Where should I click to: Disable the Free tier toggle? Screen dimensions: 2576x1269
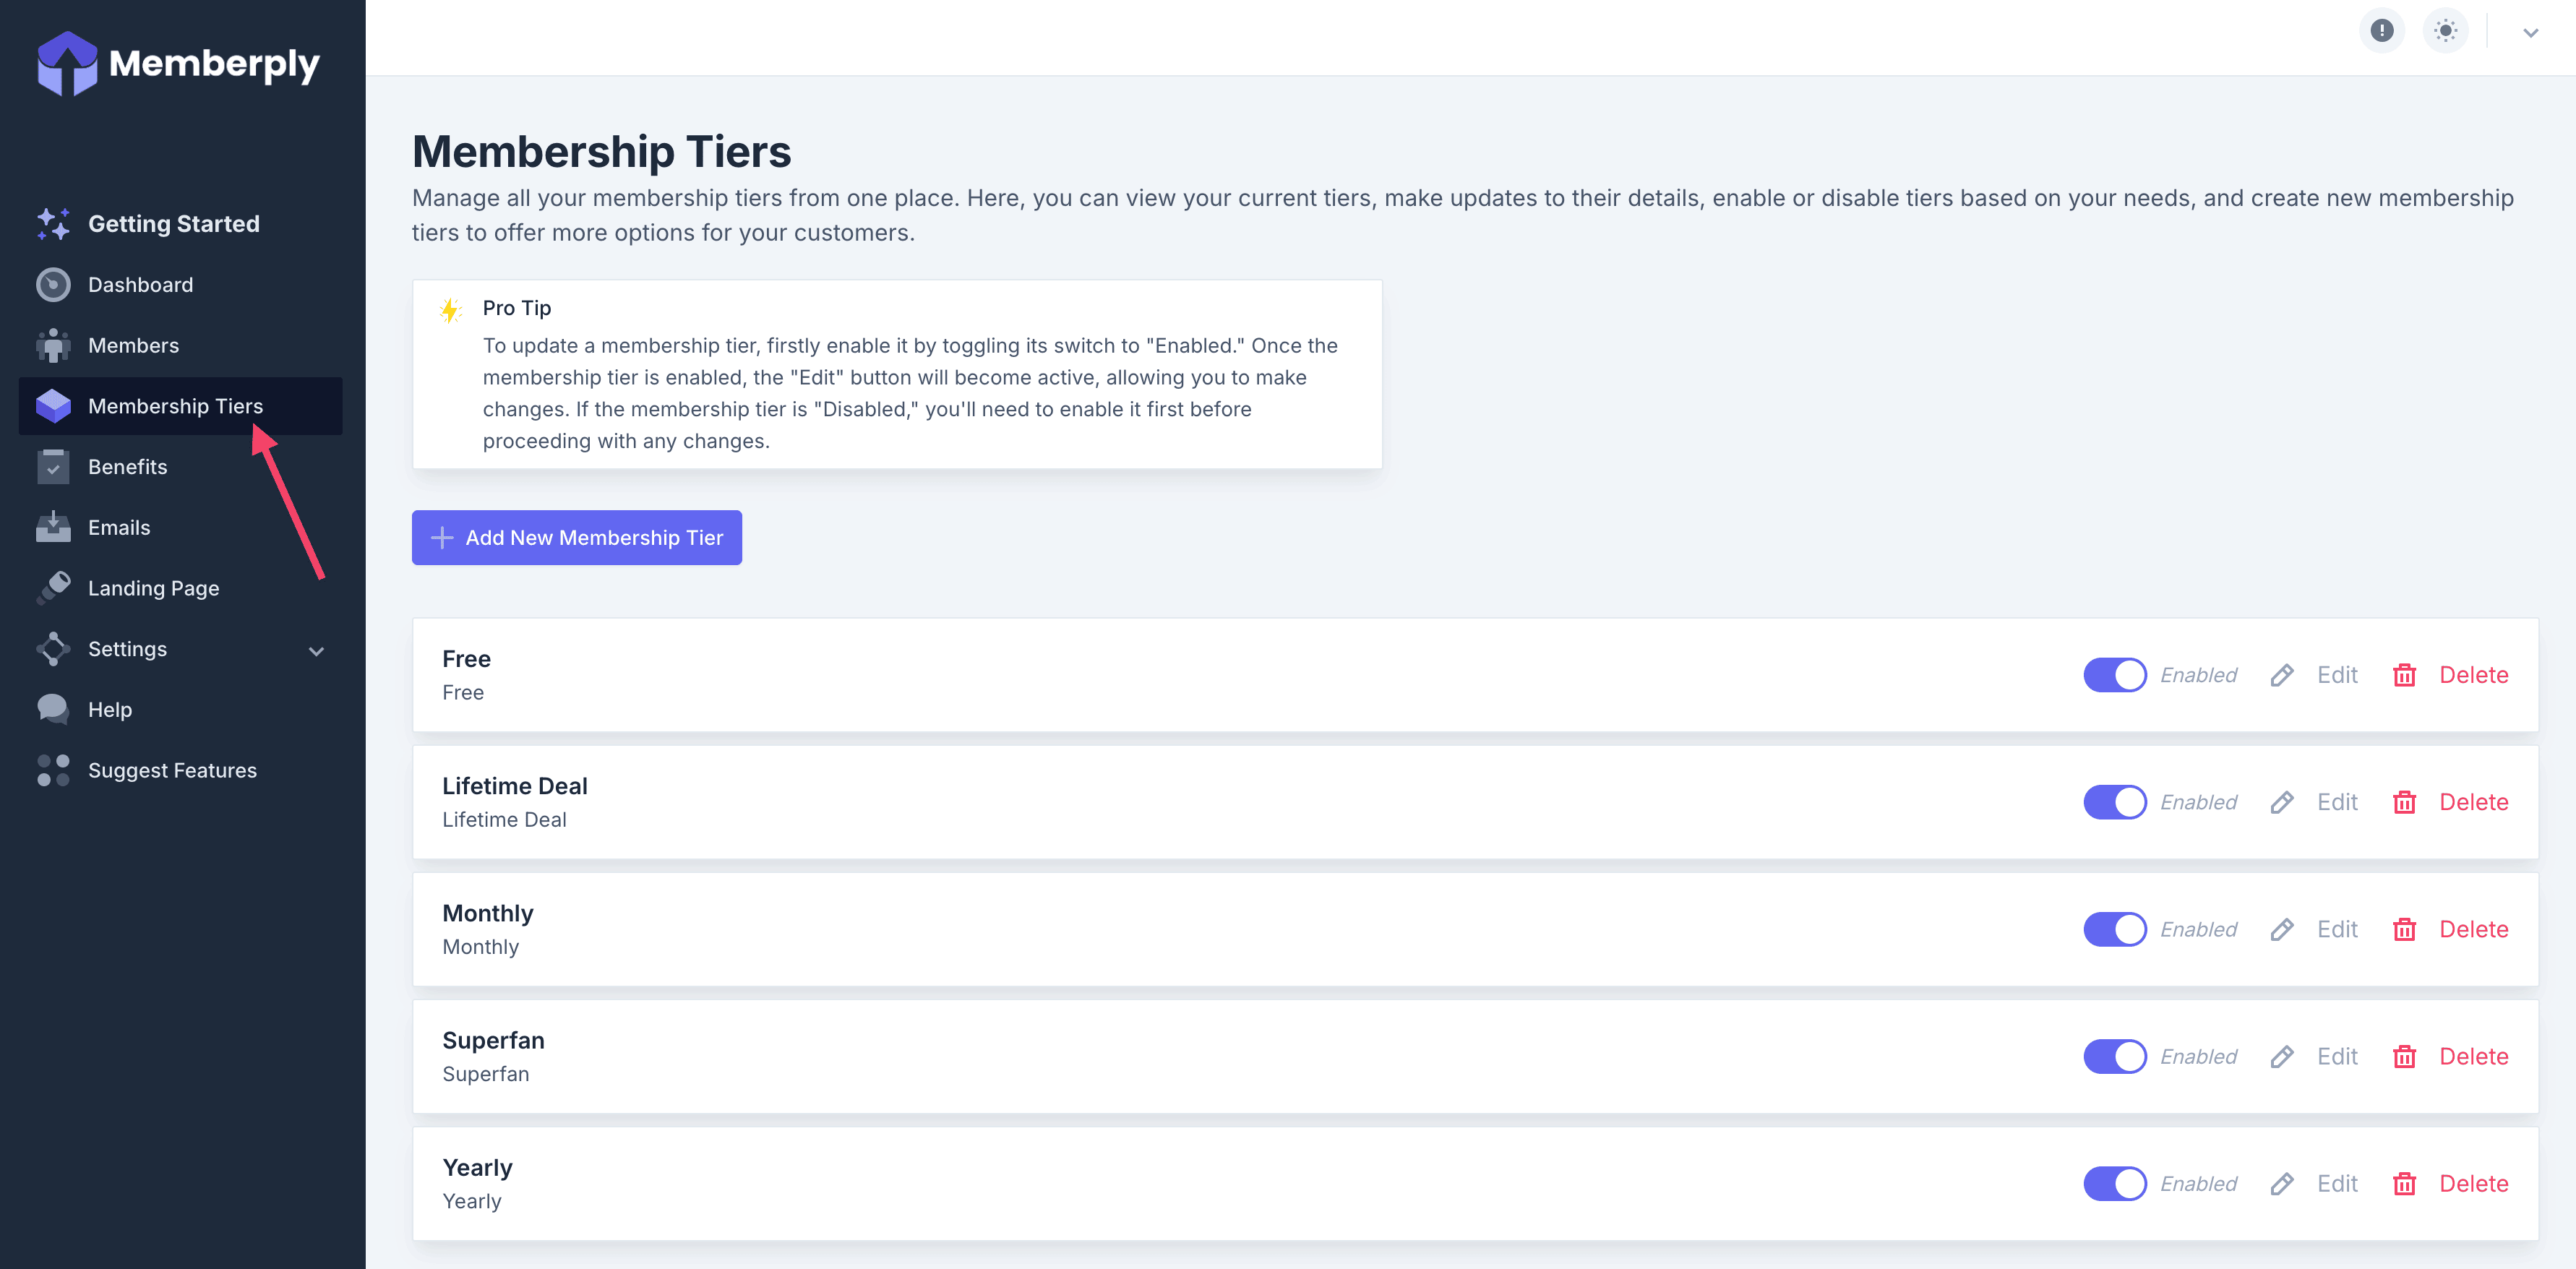pos(2114,676)
